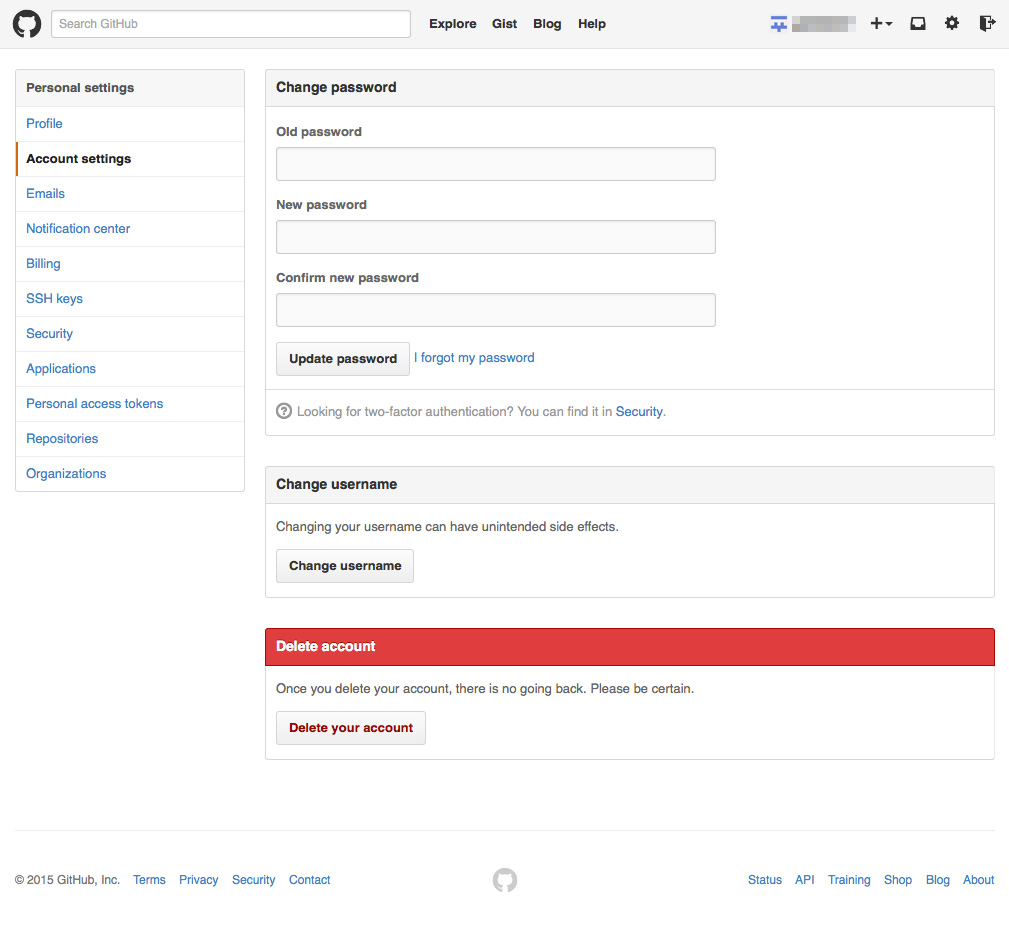This screenshot has width=1009, height=929.
Task: Click into the Search GitHub box
Action: click(x=231, y=24)
